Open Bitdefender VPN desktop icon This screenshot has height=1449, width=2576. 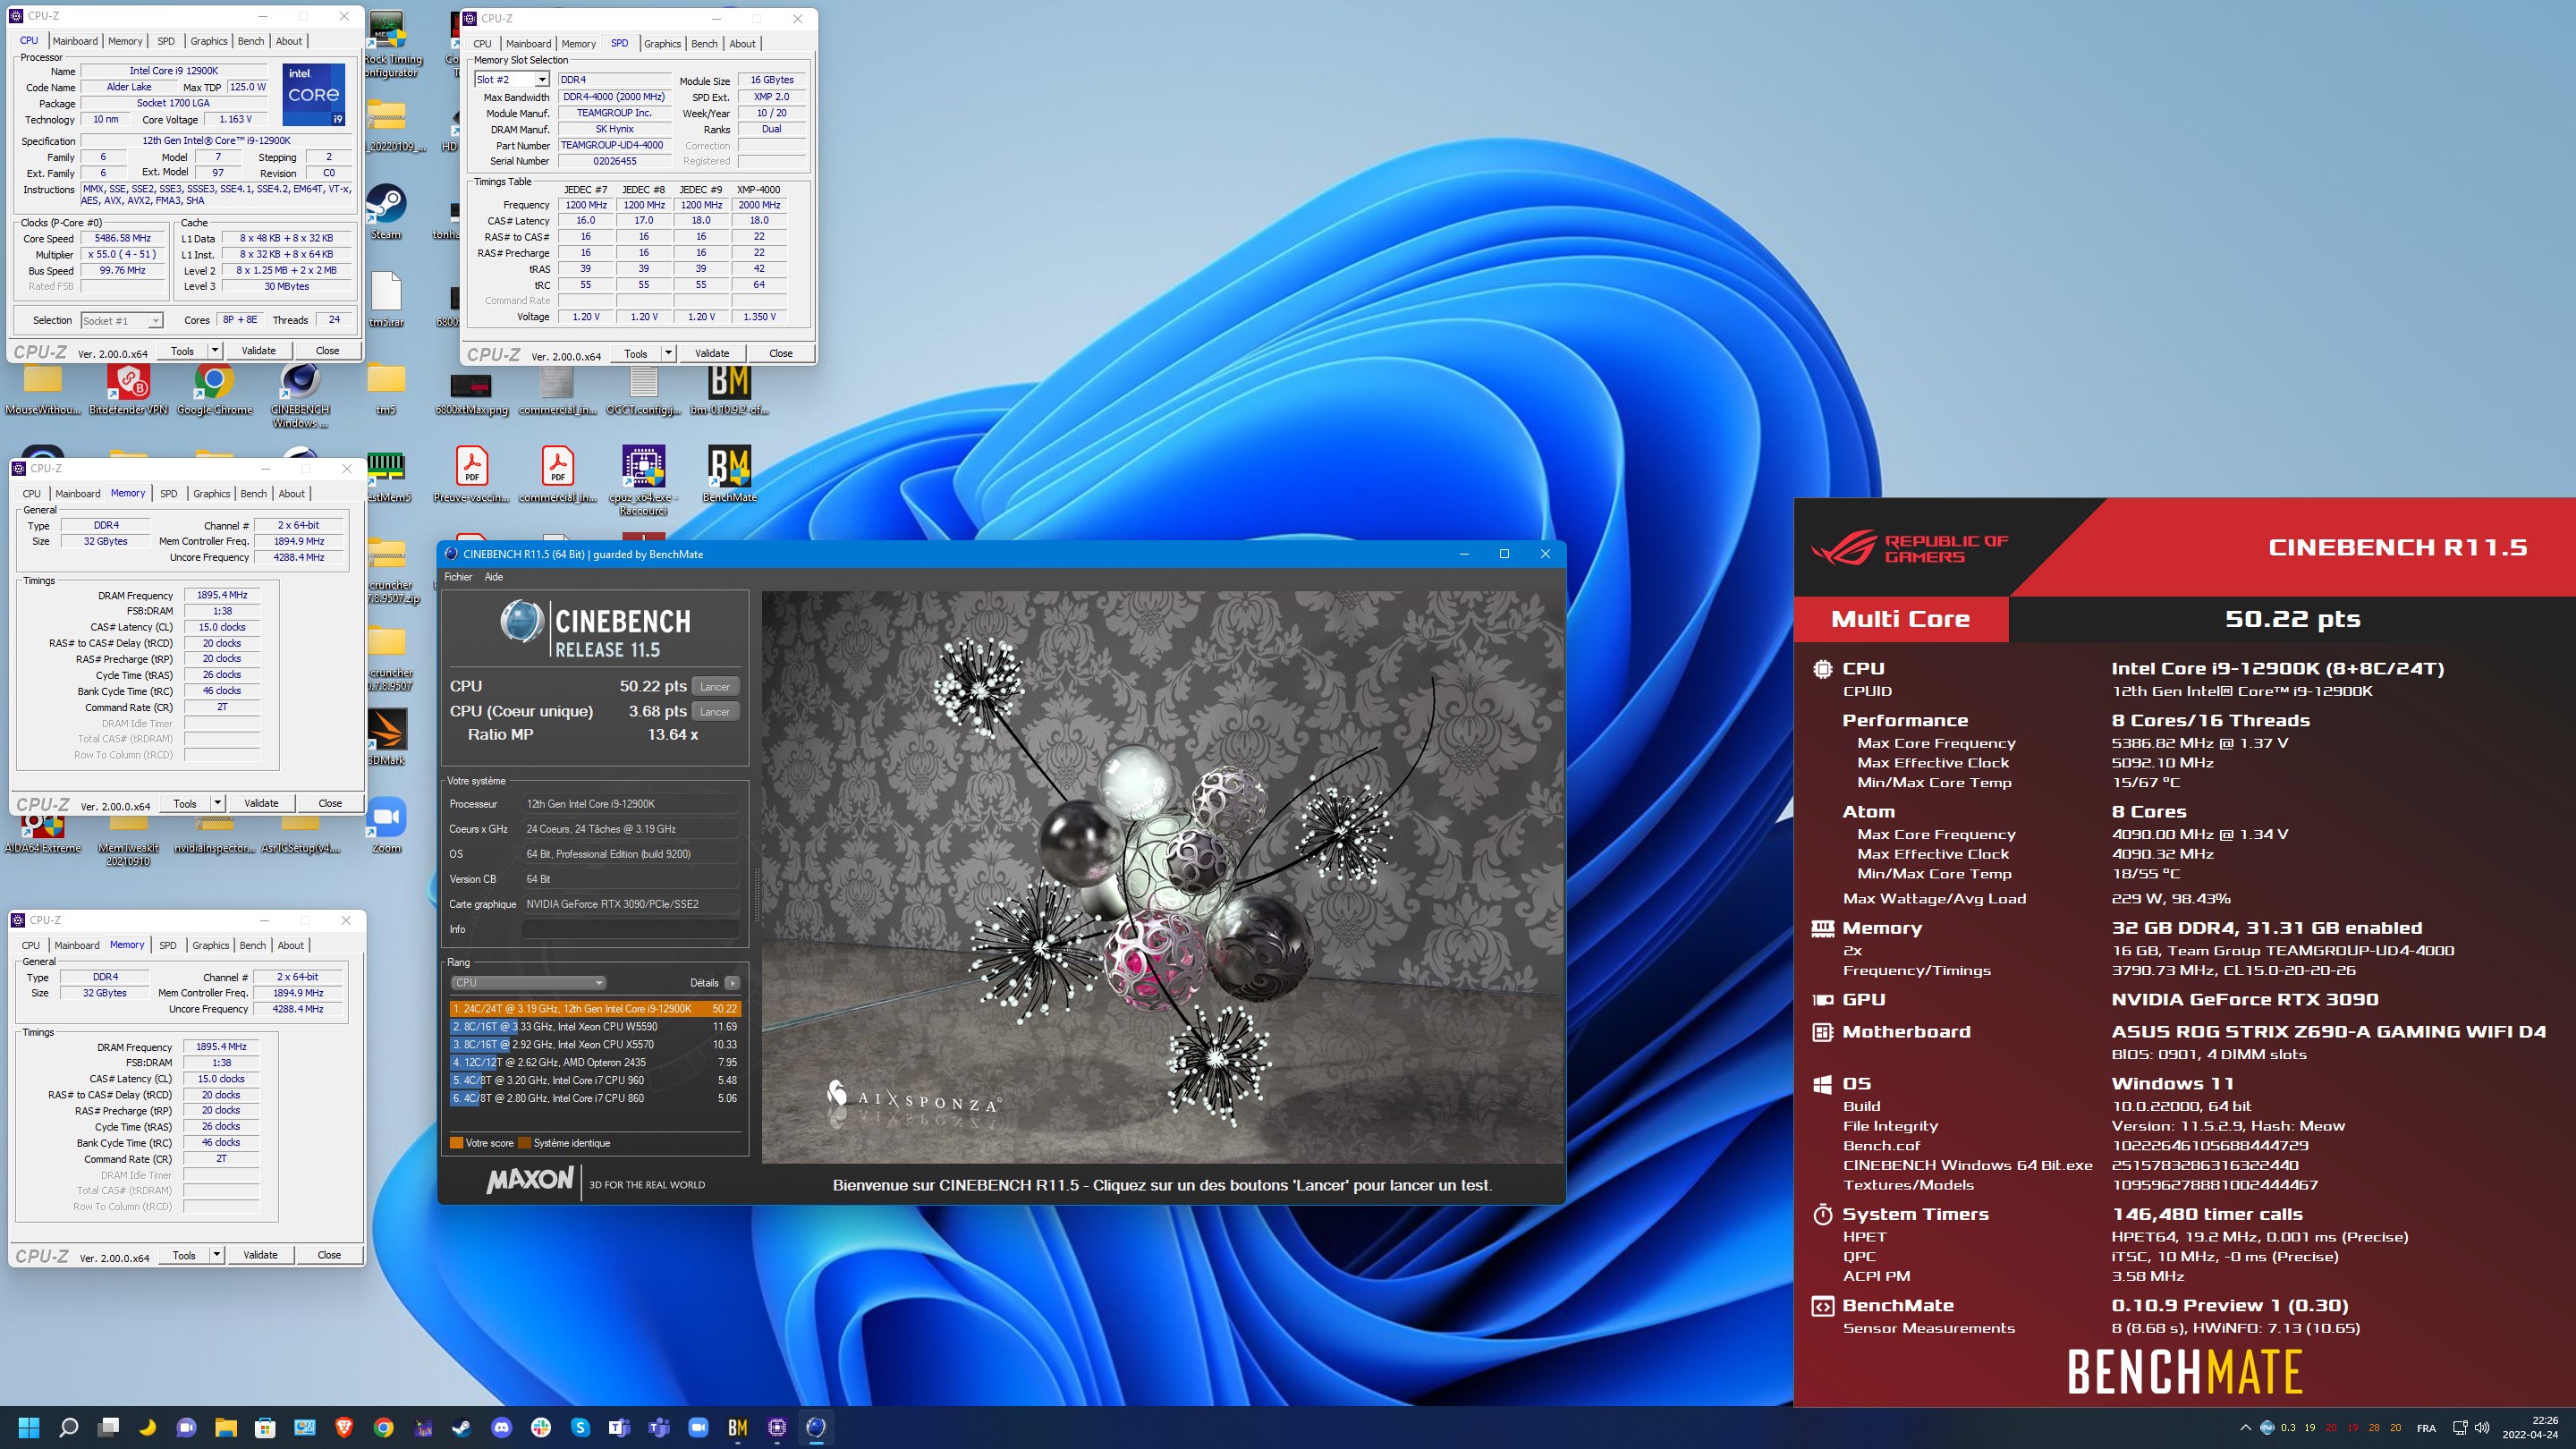(x=128, y=389)
